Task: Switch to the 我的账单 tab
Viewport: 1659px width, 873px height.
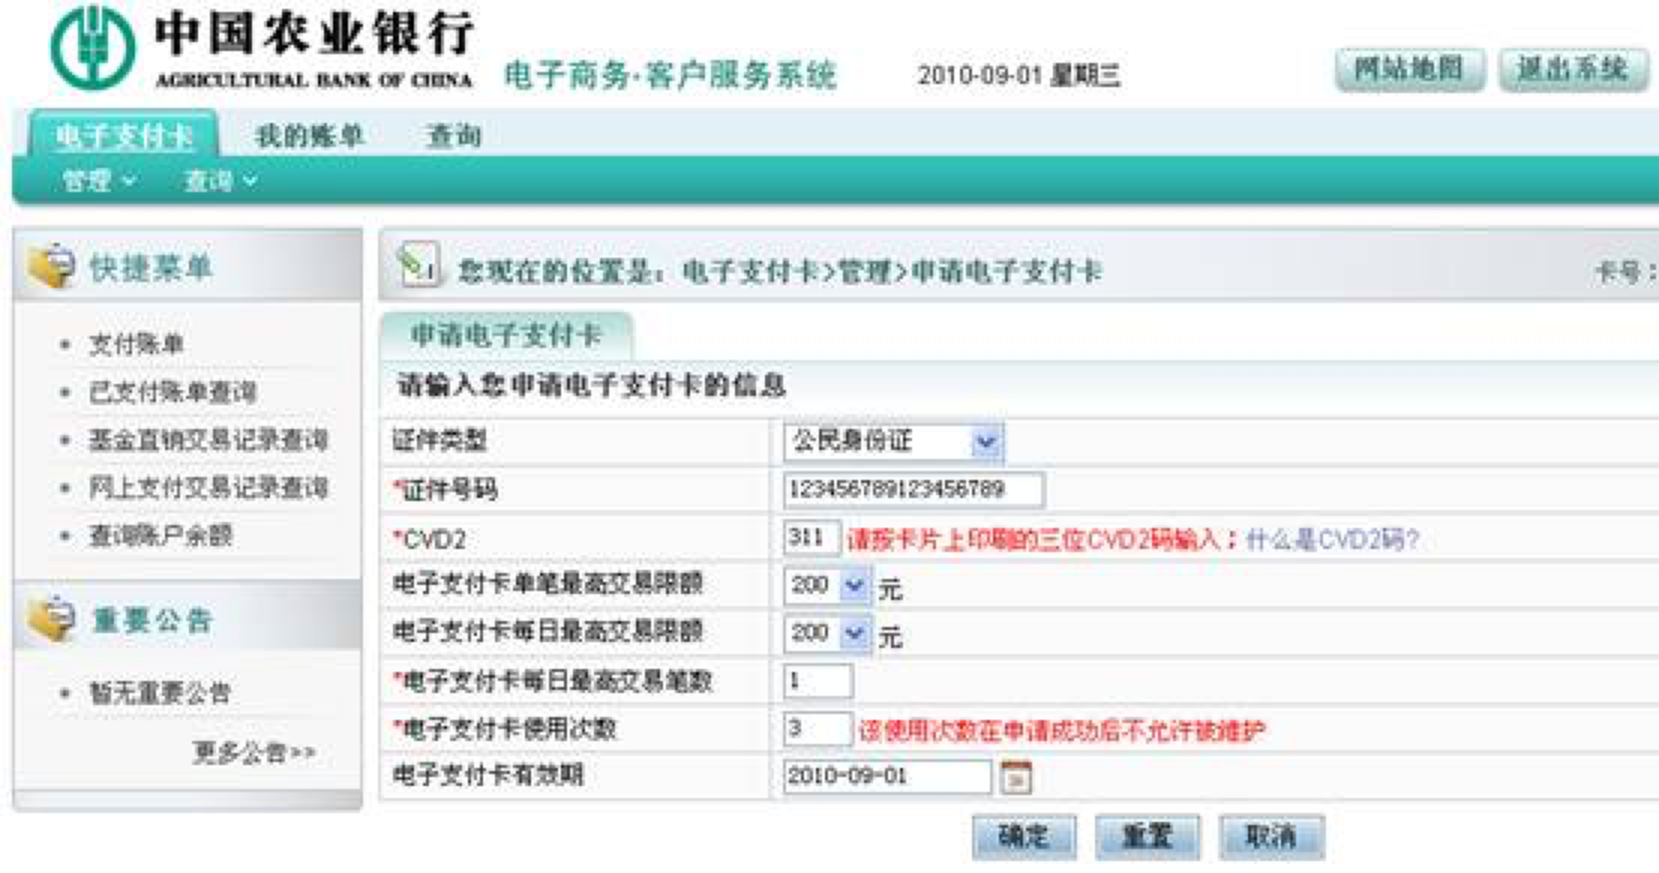Action: pos(309,135)
